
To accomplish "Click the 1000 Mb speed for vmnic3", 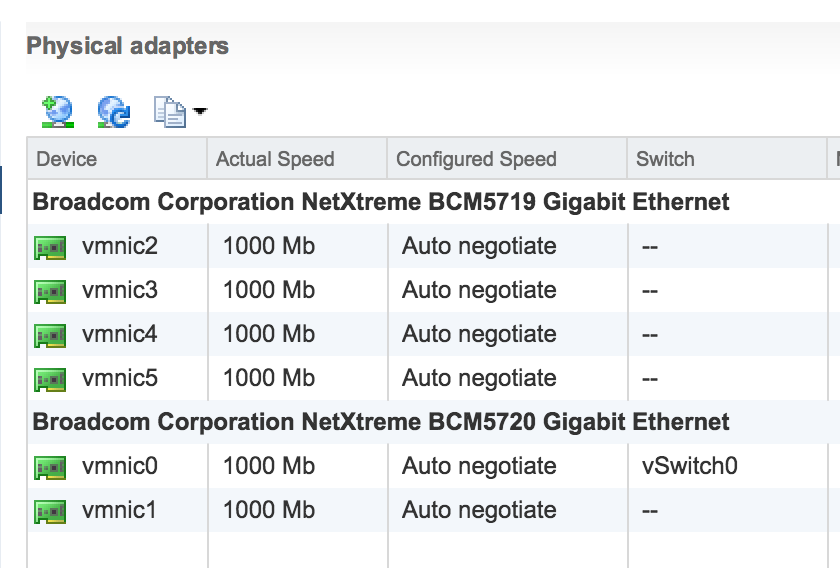I will click(x=269, y=290).
